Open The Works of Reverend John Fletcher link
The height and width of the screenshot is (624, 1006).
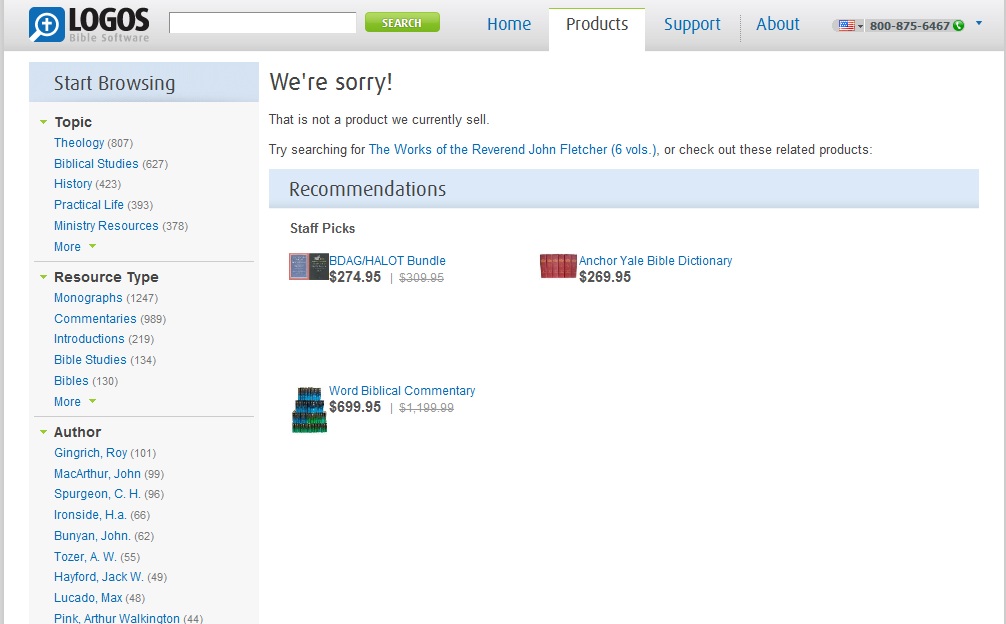(x=513, y=149)
